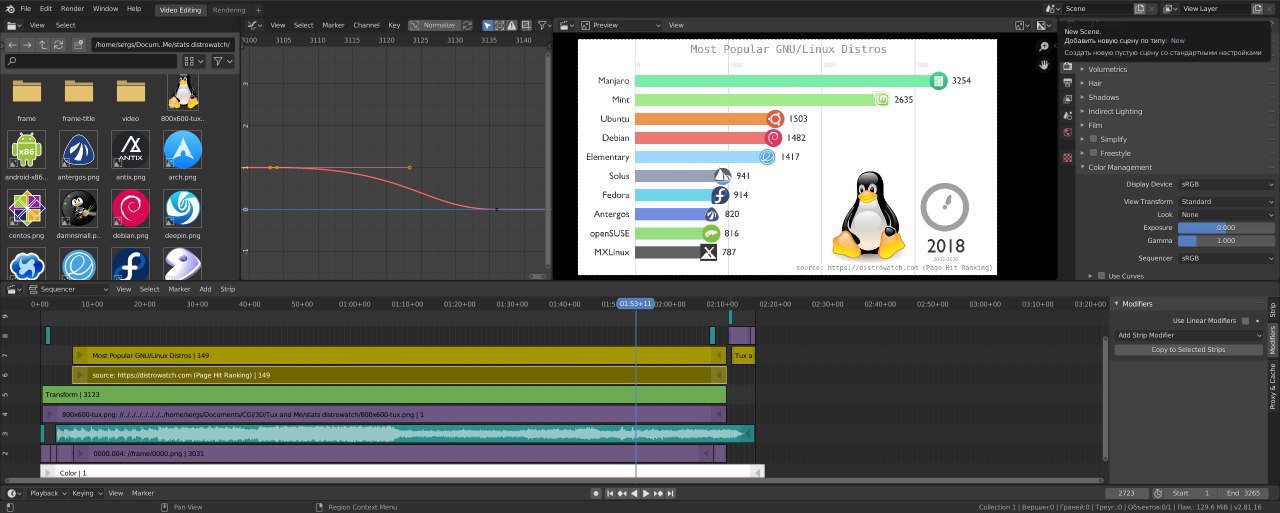Image resolution: width=1280 pixels, height=513 pixels.
Task: Open the Texture properties tab icon
Action: coord(1068,157)
